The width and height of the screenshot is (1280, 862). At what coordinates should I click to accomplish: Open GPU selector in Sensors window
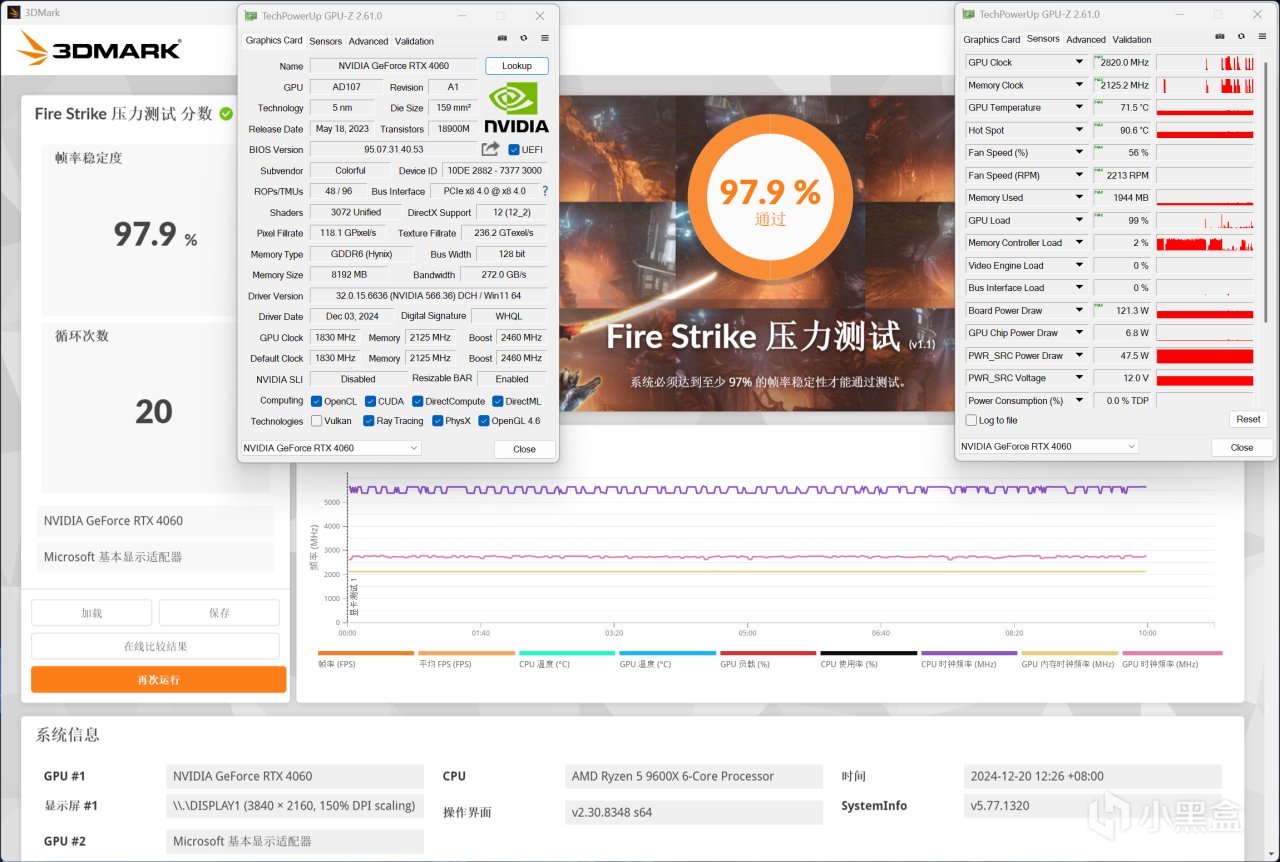point(1048,446)
